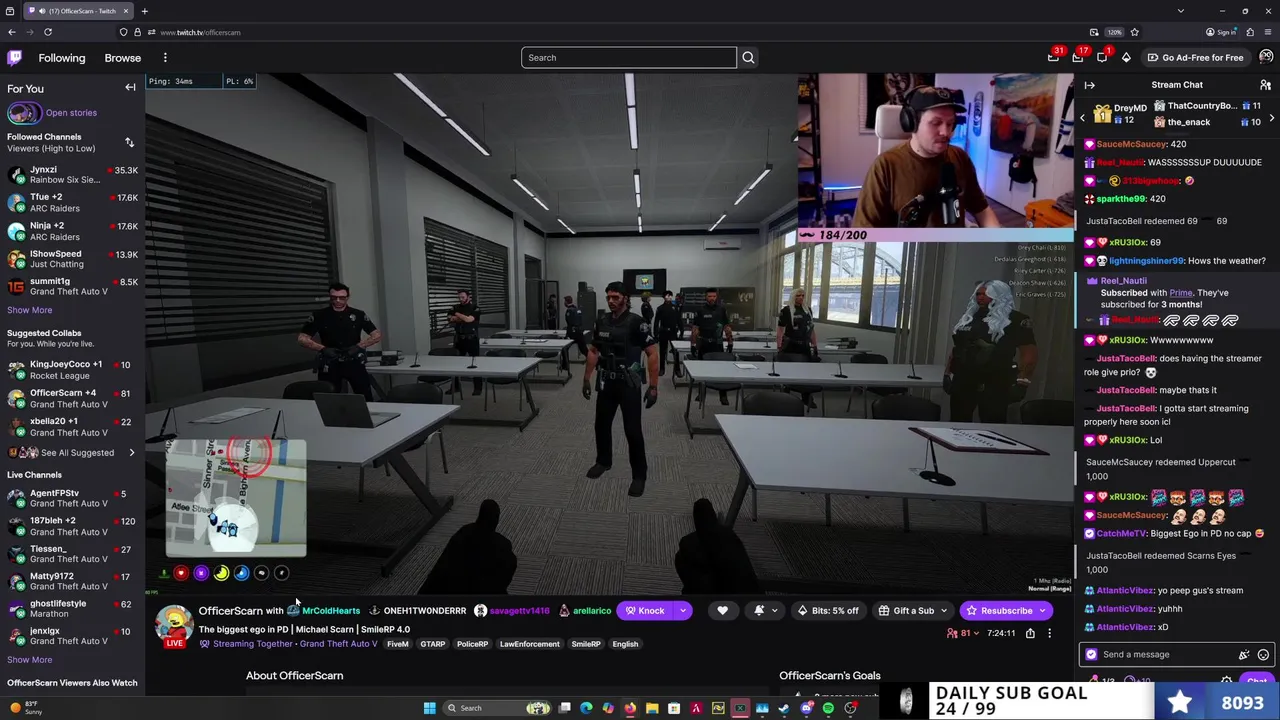1280x720 pixels.
Task: Expand See All Suggested collabs
Action: 72,453
